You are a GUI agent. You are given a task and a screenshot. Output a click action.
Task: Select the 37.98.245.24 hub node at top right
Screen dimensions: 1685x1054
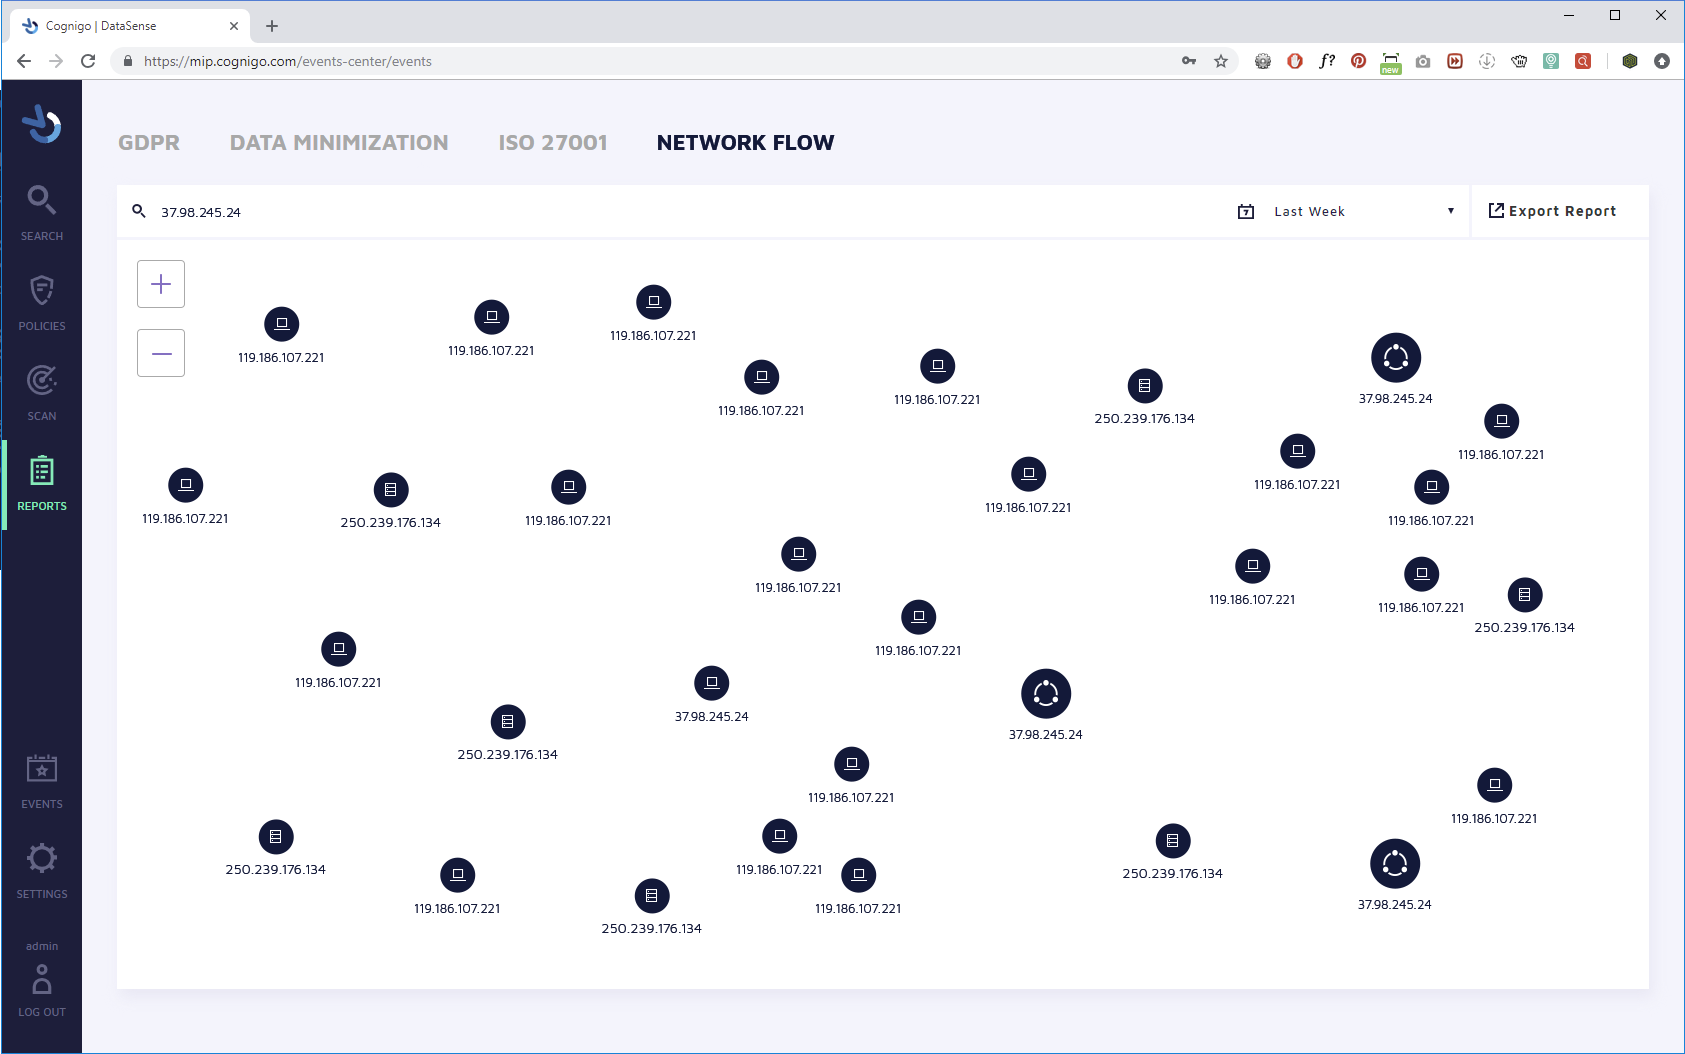coord(1396,358)
